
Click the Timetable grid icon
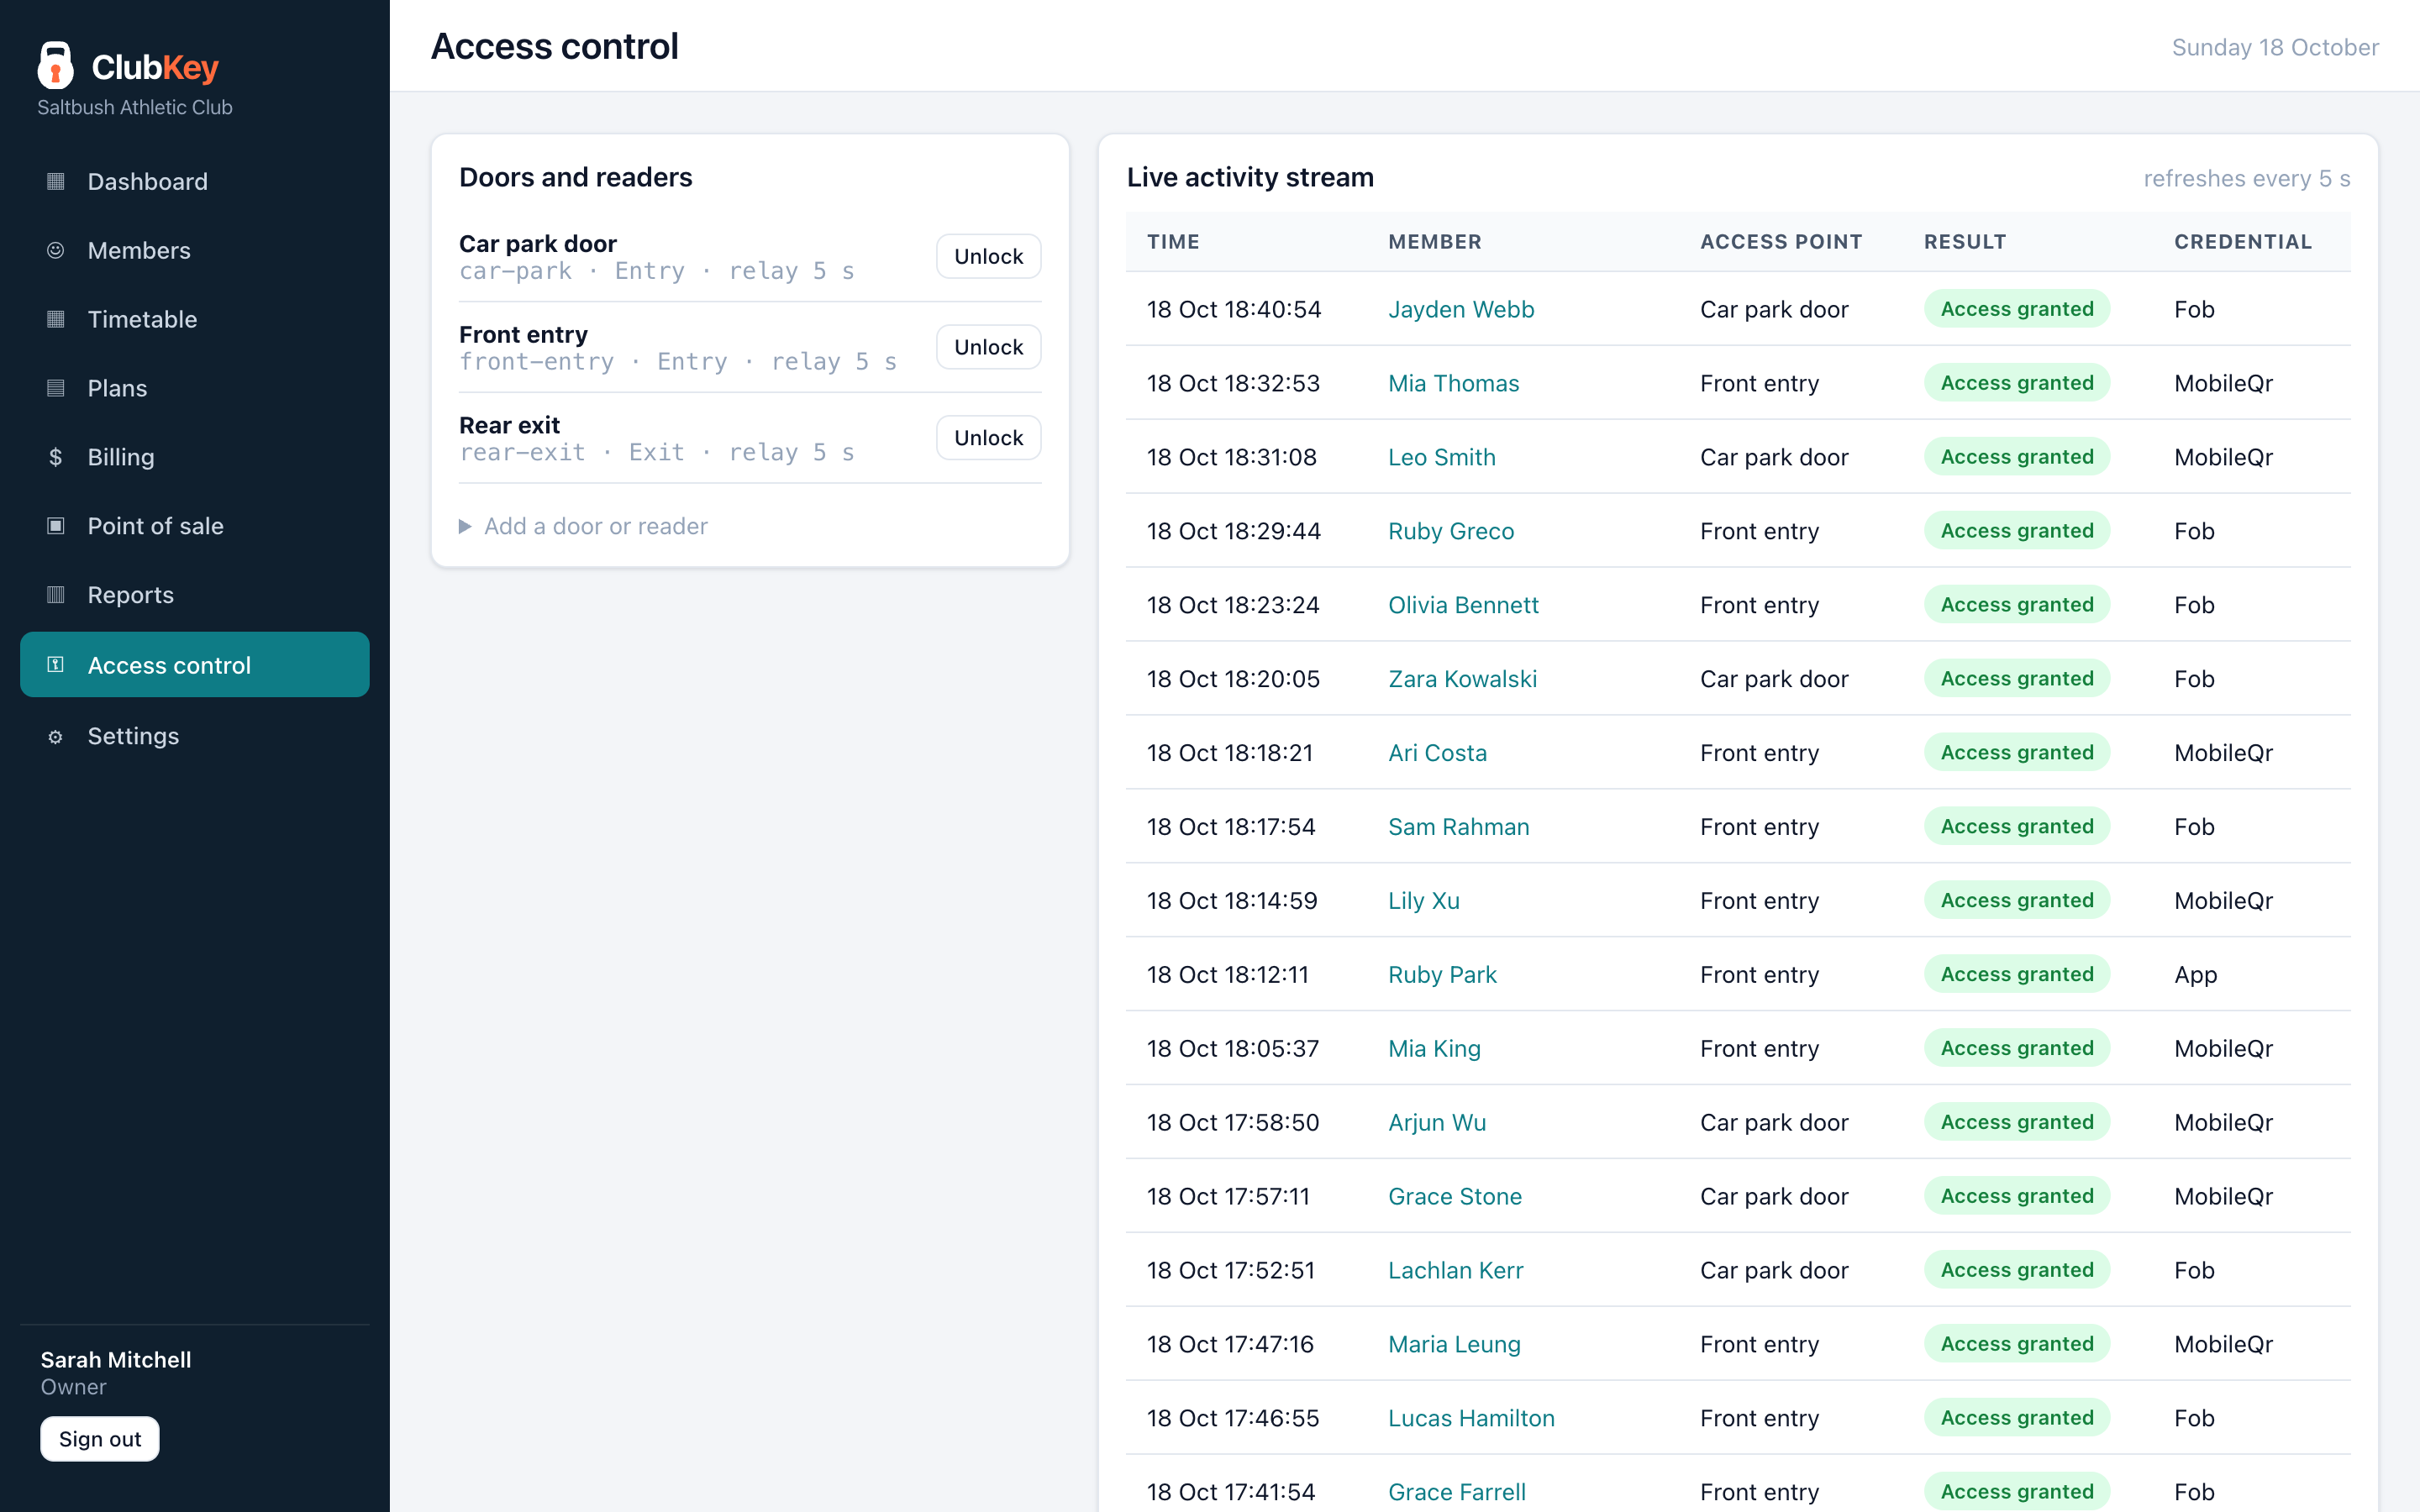56,319
